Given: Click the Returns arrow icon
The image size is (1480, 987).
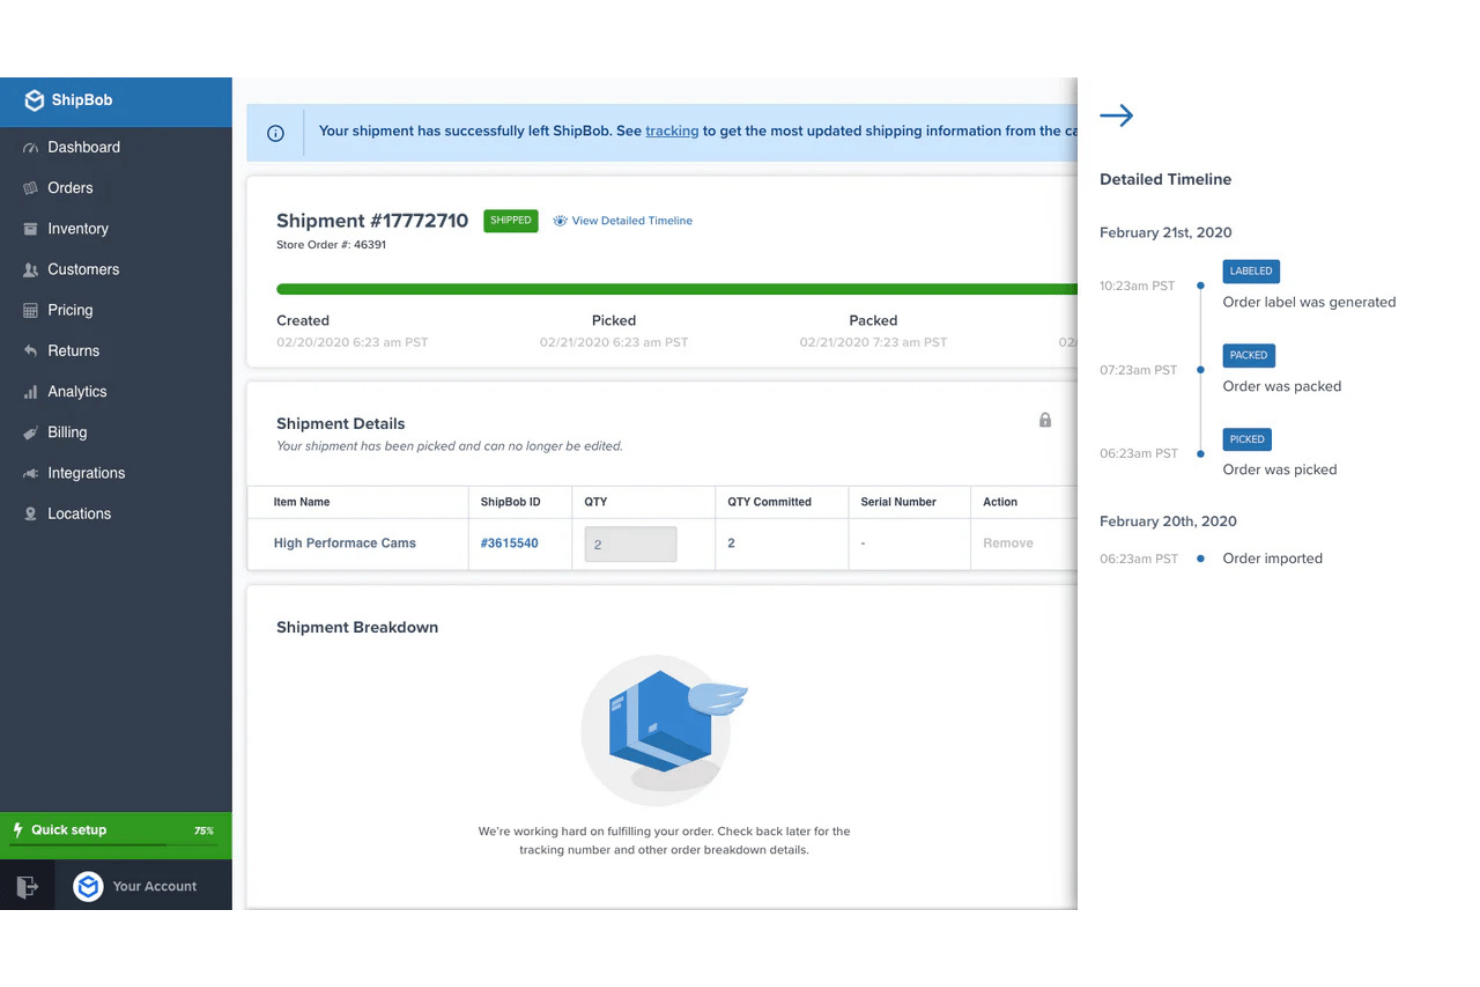Looking at the screenshot, I should (31, 351).
